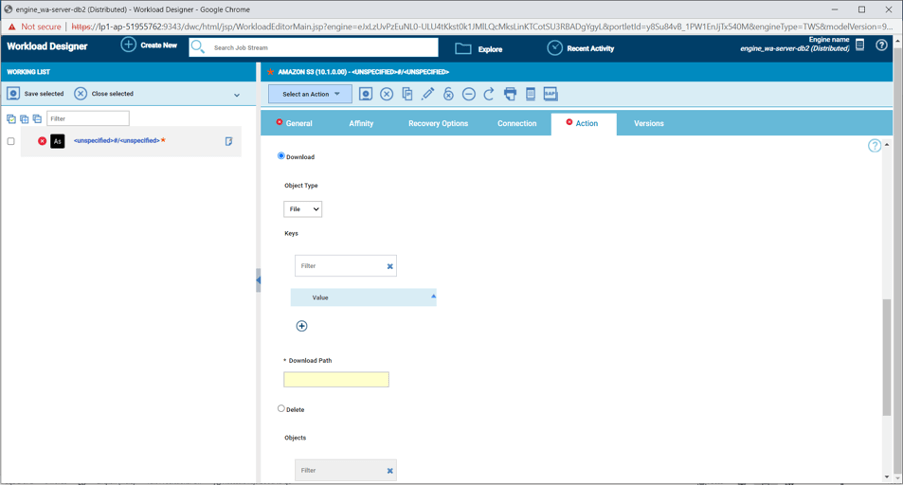Click the SAP icon in toolbar

pos(550,94)
